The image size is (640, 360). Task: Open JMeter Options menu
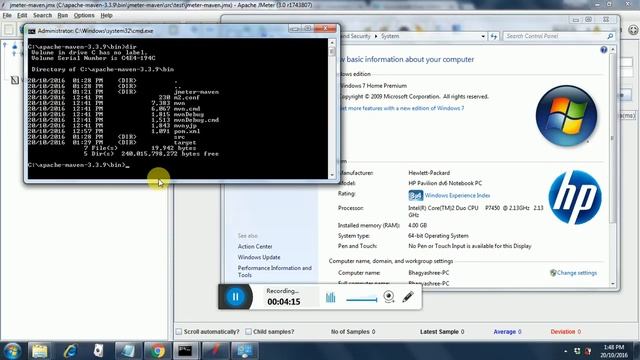pyautogui.click(x=84, y=16)
